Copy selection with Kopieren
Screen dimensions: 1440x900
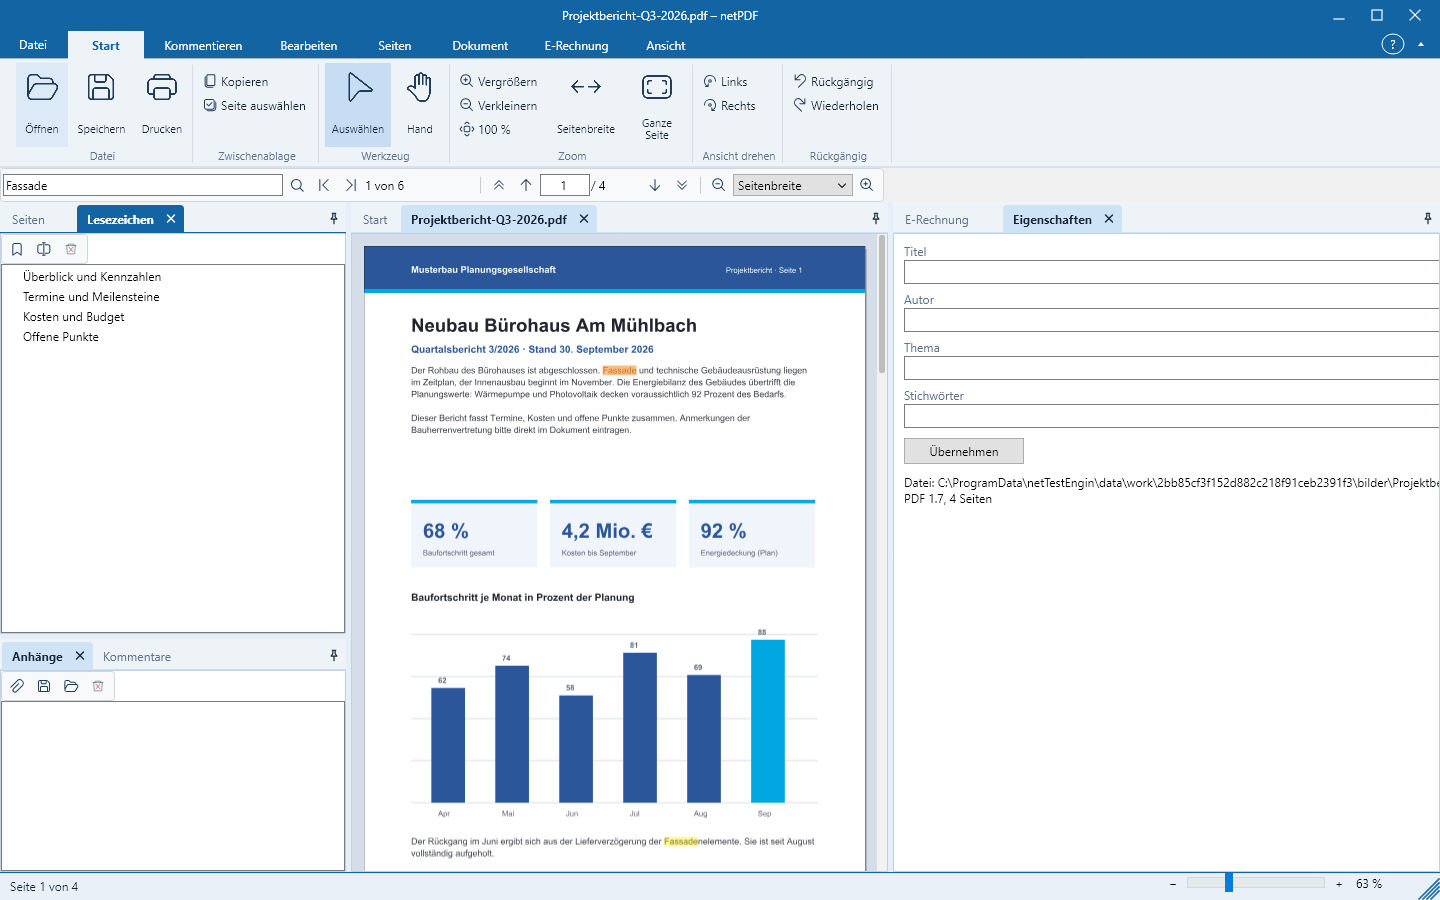point(236,82)
